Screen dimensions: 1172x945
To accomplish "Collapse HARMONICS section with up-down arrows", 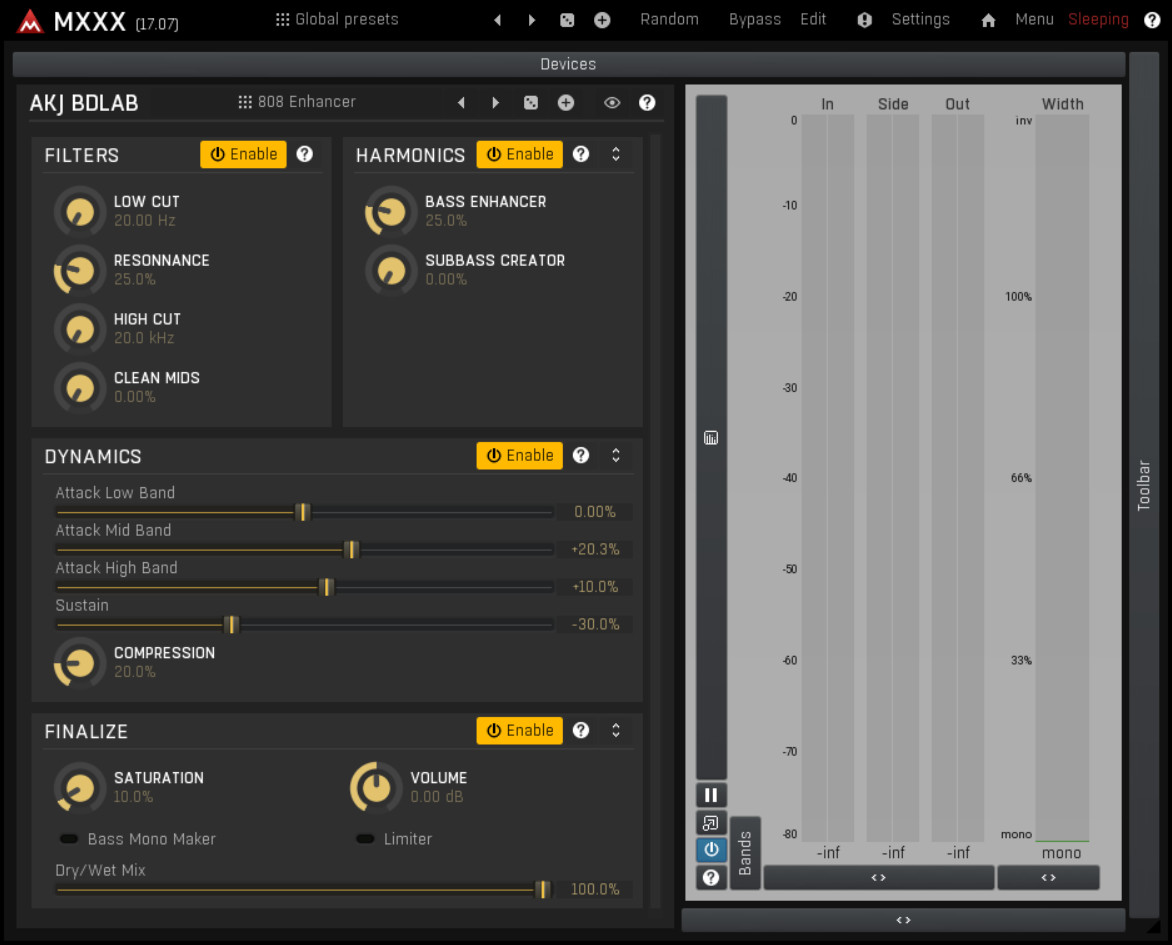I will [616, 154].
